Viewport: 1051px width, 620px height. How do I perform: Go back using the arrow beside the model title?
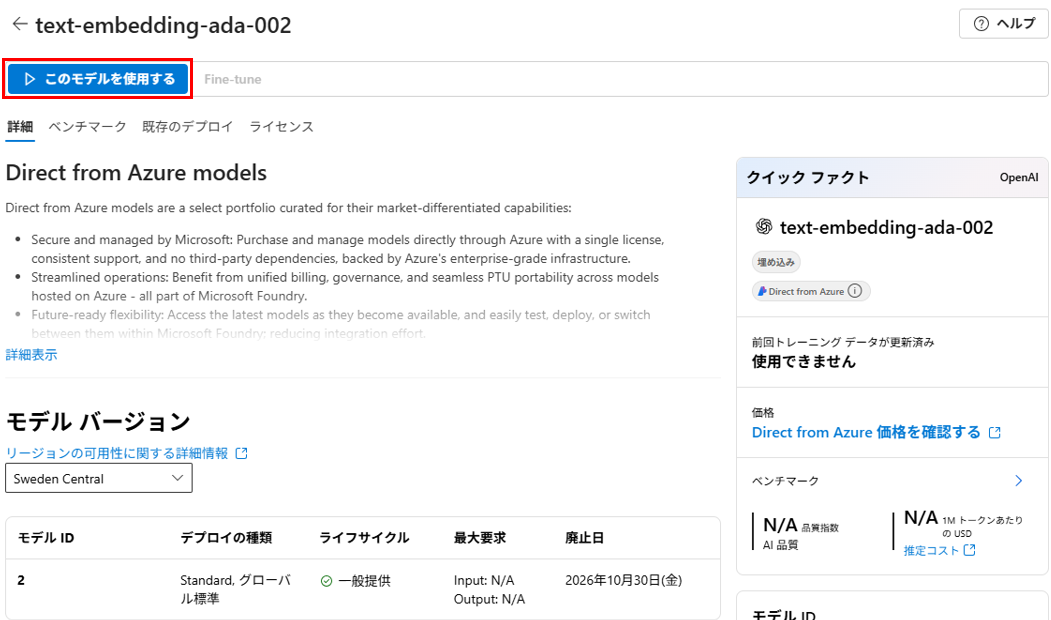(x=19, y=24)
